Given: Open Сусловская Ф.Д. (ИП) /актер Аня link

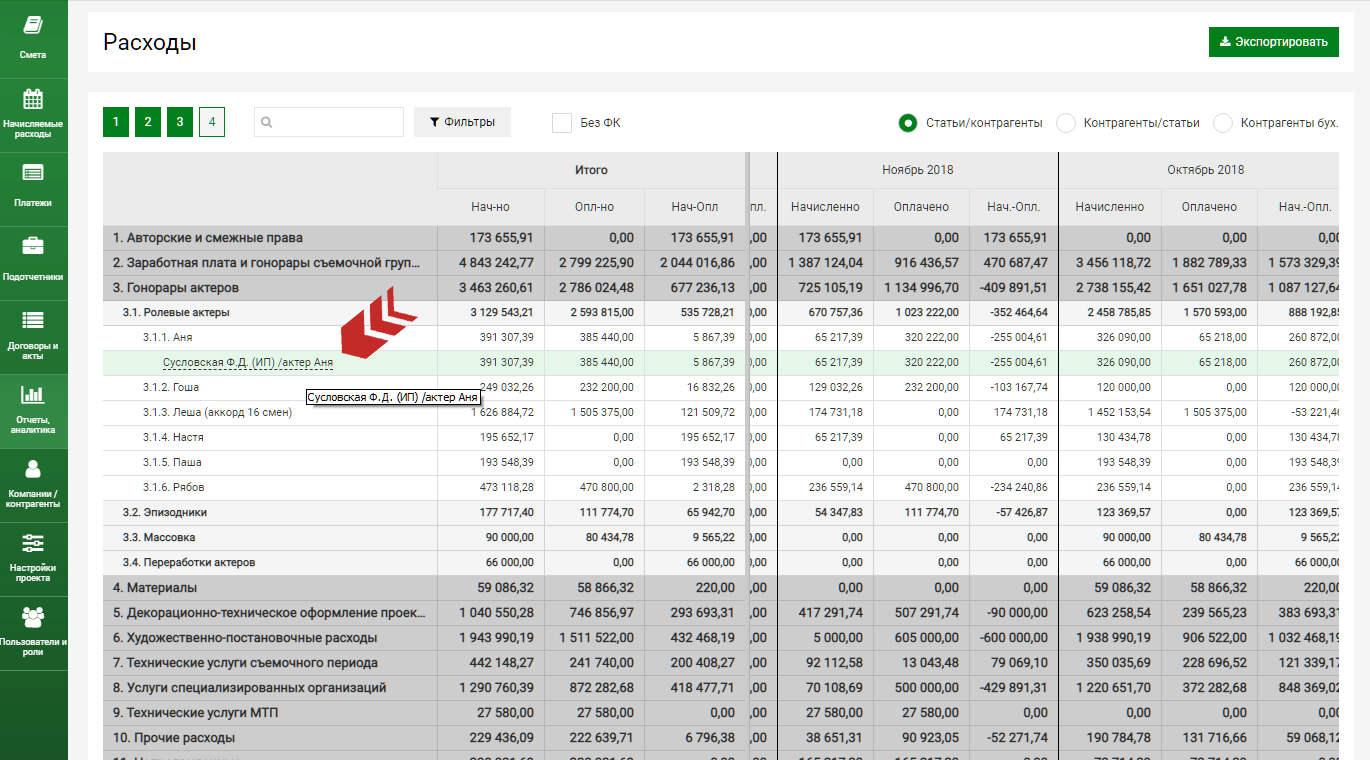Looking at the screenshot, I should point(248,362).
